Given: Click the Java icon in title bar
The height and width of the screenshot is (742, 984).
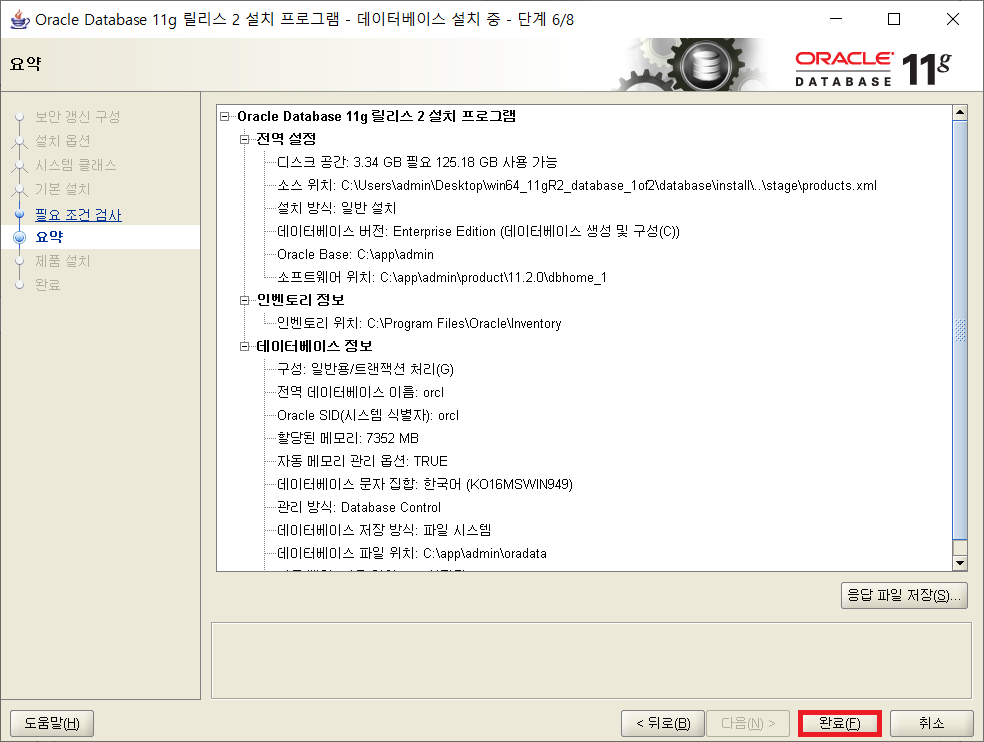Looking at the screenshot, I should coord(19,19).
